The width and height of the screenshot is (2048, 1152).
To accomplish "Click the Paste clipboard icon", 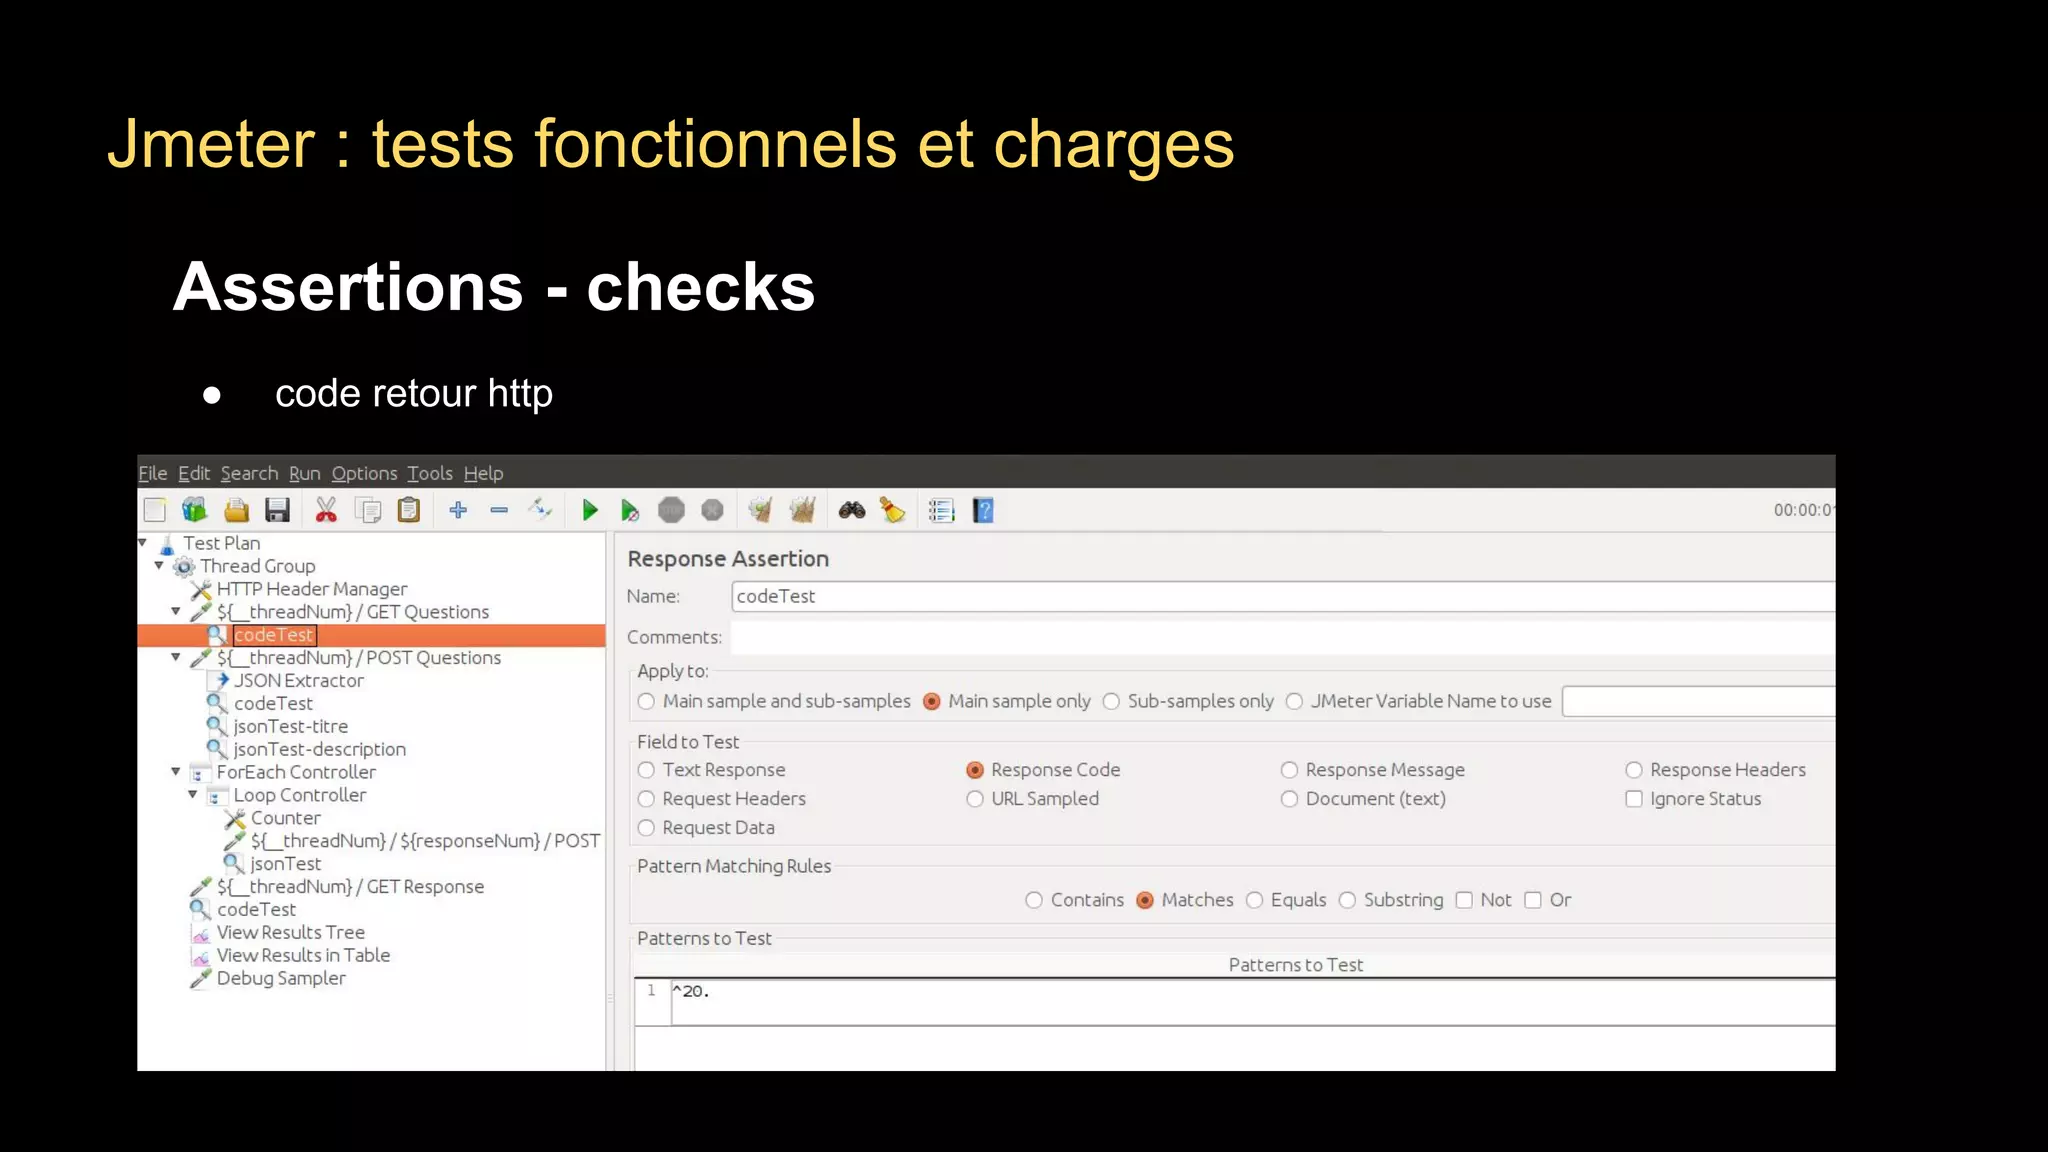I will pyautogui.click(x=409, y=511).
